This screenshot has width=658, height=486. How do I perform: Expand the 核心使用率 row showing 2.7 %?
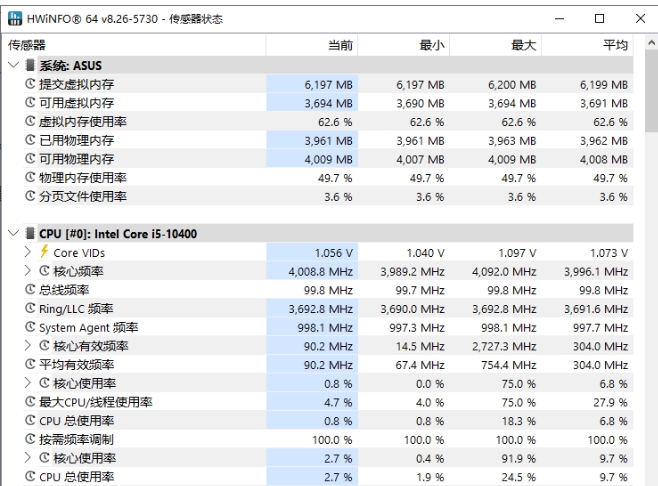28,457
